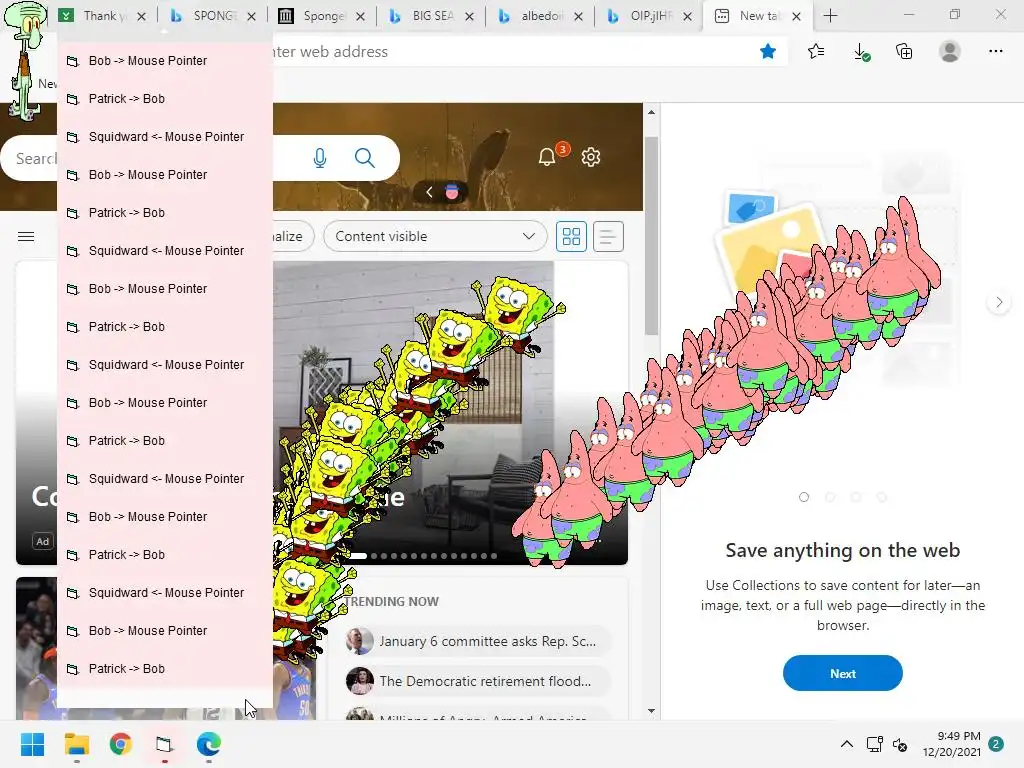Viewport: 1024px width, 768px height.
Task: Click the TRENDING NOW heading
Action: click(x=391, y=601)
